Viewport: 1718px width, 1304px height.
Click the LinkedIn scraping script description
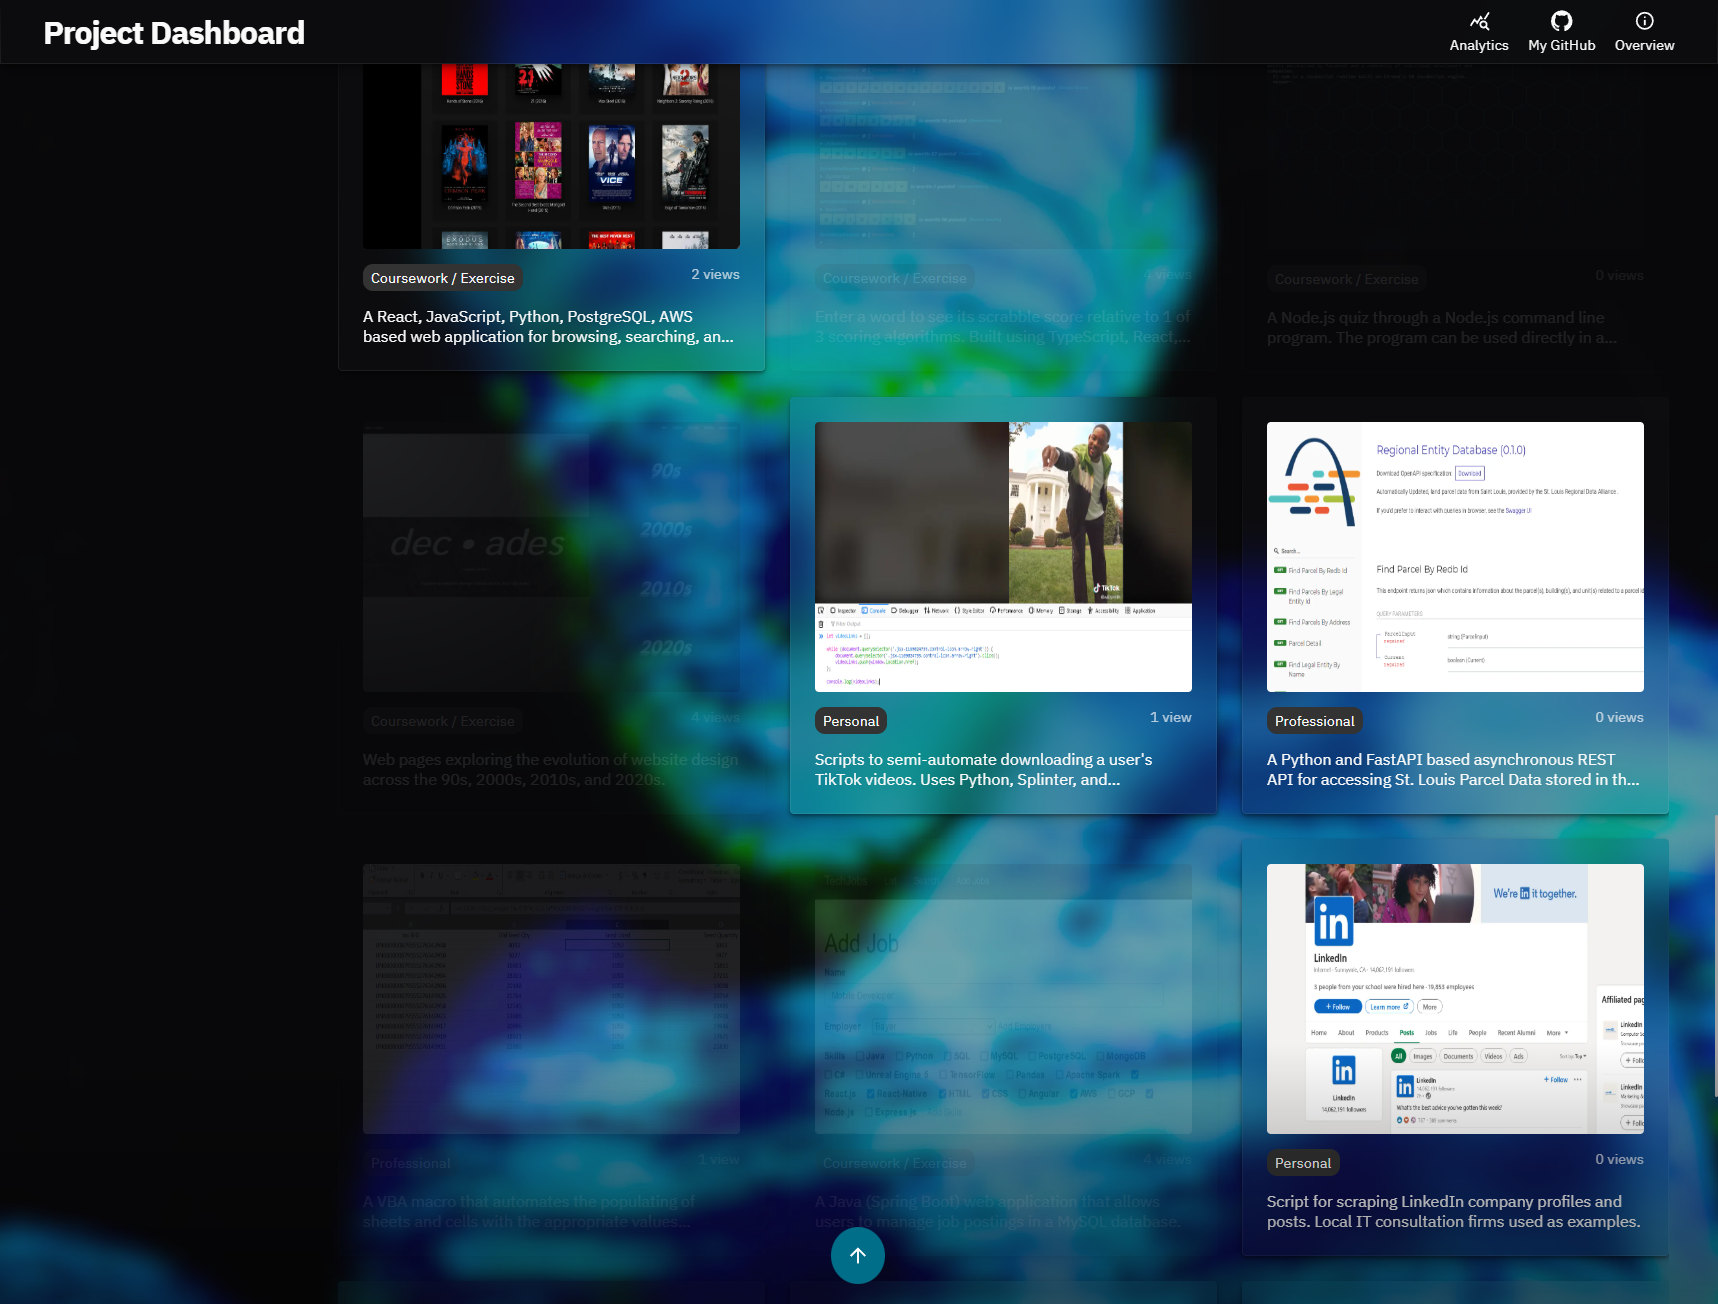click(1452, 1212)
